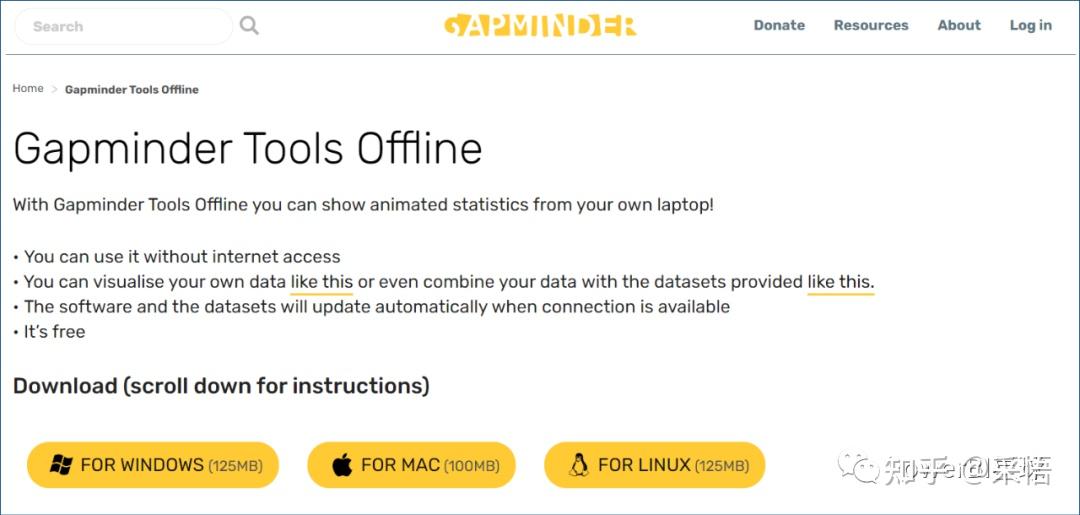Click the Download instructions heading
The height and width of the screenshot is (515, 1080).
click(x=221, y=385)
